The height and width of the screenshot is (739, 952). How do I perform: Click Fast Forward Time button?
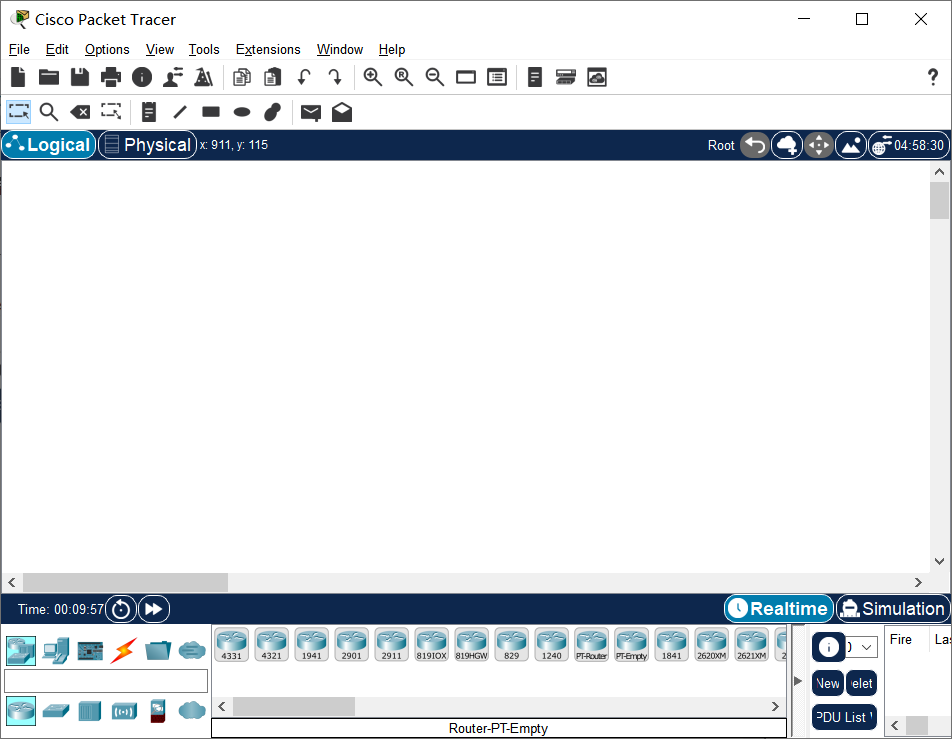(154, 609)
